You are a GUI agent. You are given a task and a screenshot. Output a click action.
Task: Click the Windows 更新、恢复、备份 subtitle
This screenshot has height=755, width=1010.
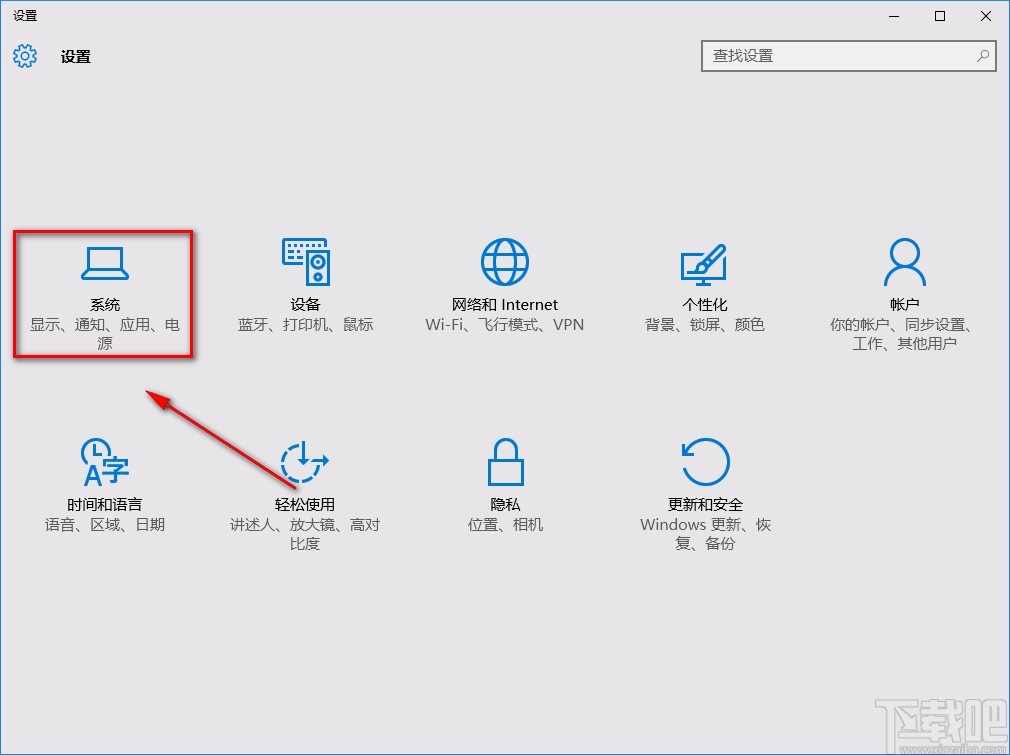[705, 533]
